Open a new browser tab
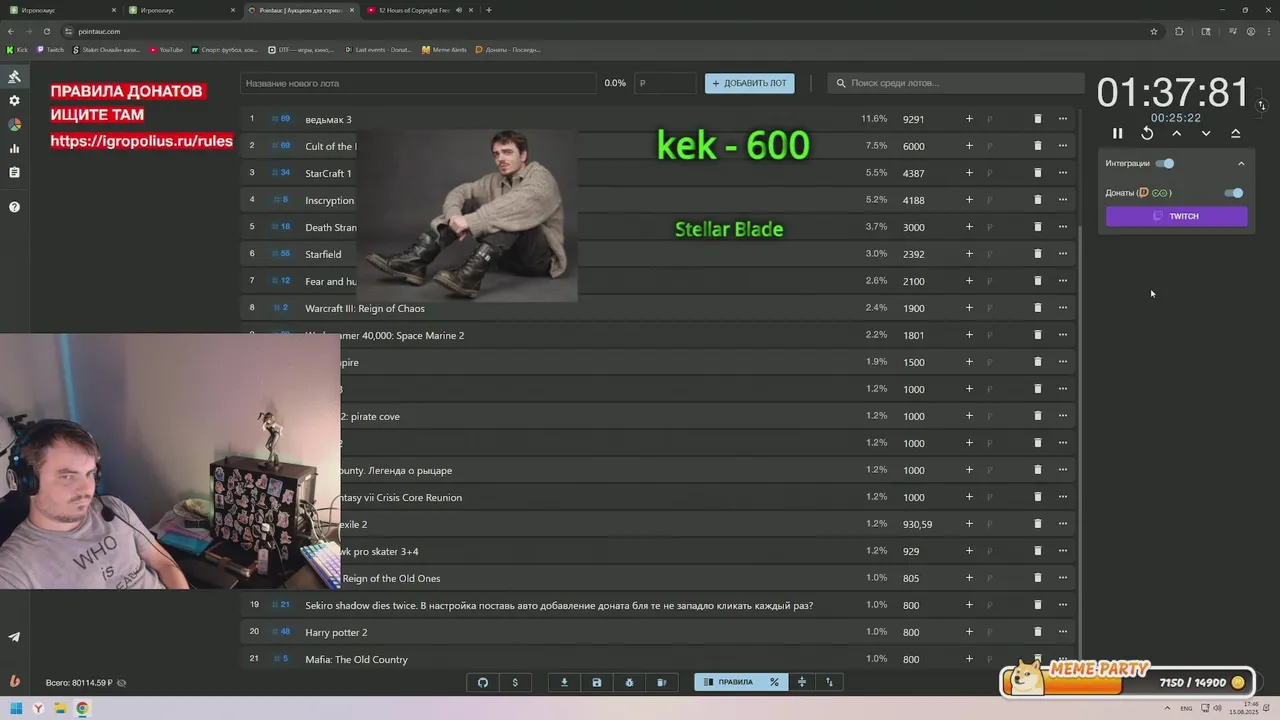 pos(489,10)
